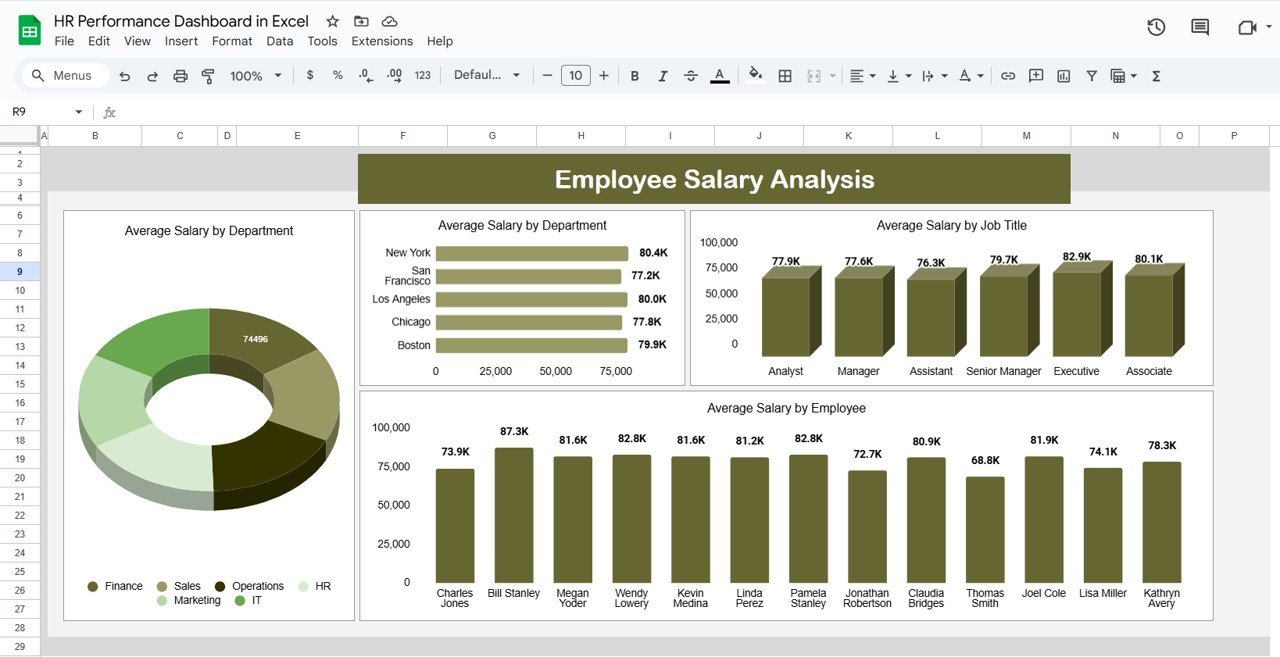Select row 9 header
The height and width of the screenshot is (657, 1280).
(x=20, y=271)
